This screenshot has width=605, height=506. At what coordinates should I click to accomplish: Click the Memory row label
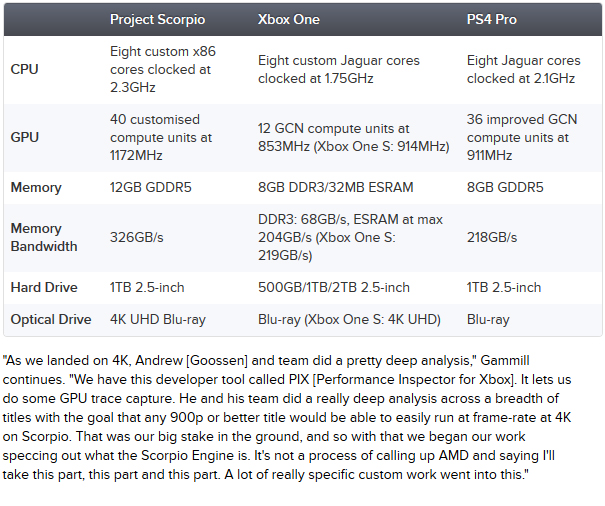point(36,188)
